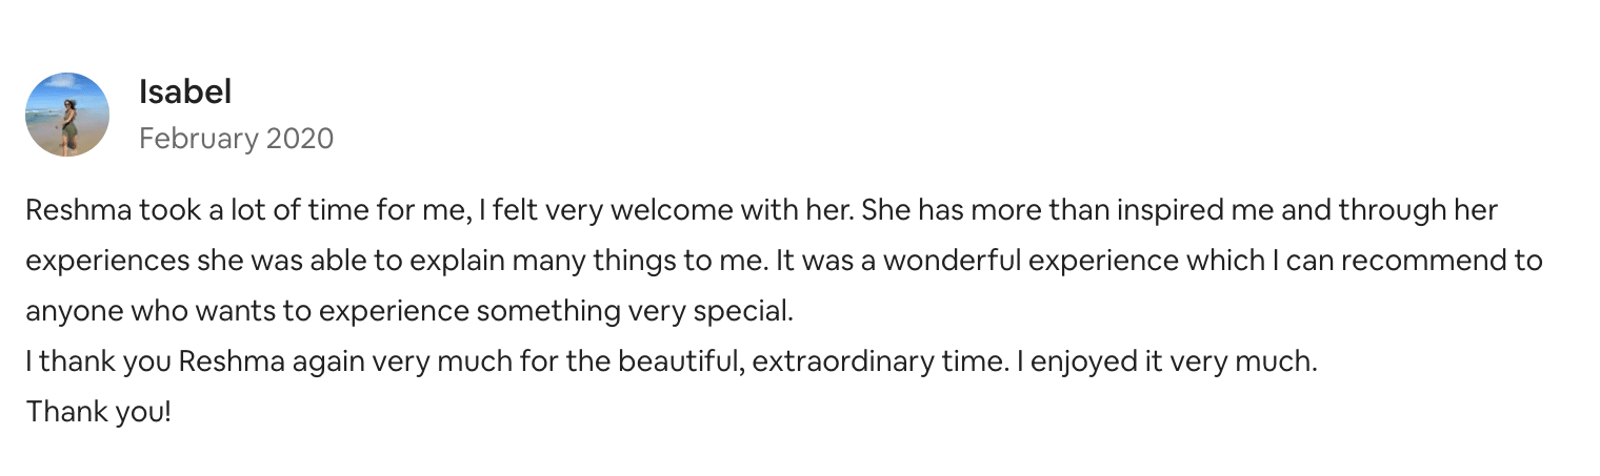Screen dimensions: 1600x476
Task: Click the reviewer name Isabel
Action: (185, 92)
